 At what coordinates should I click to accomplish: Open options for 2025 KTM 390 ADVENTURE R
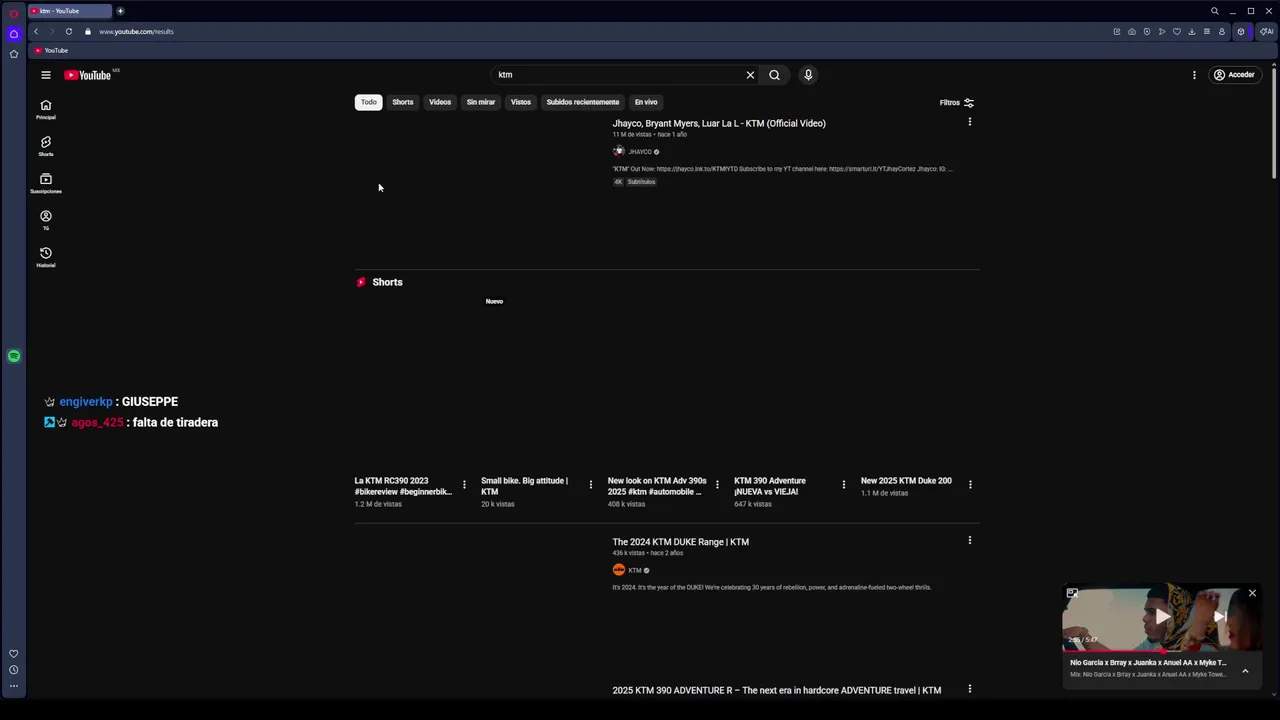pos(969,689)
